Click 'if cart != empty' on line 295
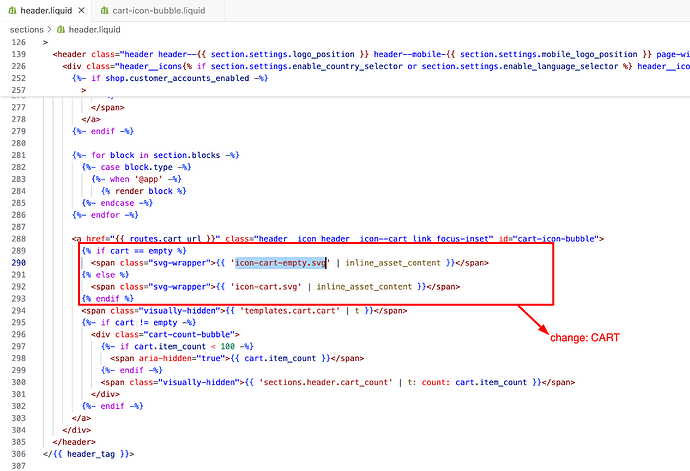Viewport: 690px width, 471px height. [x=139, y=323]
